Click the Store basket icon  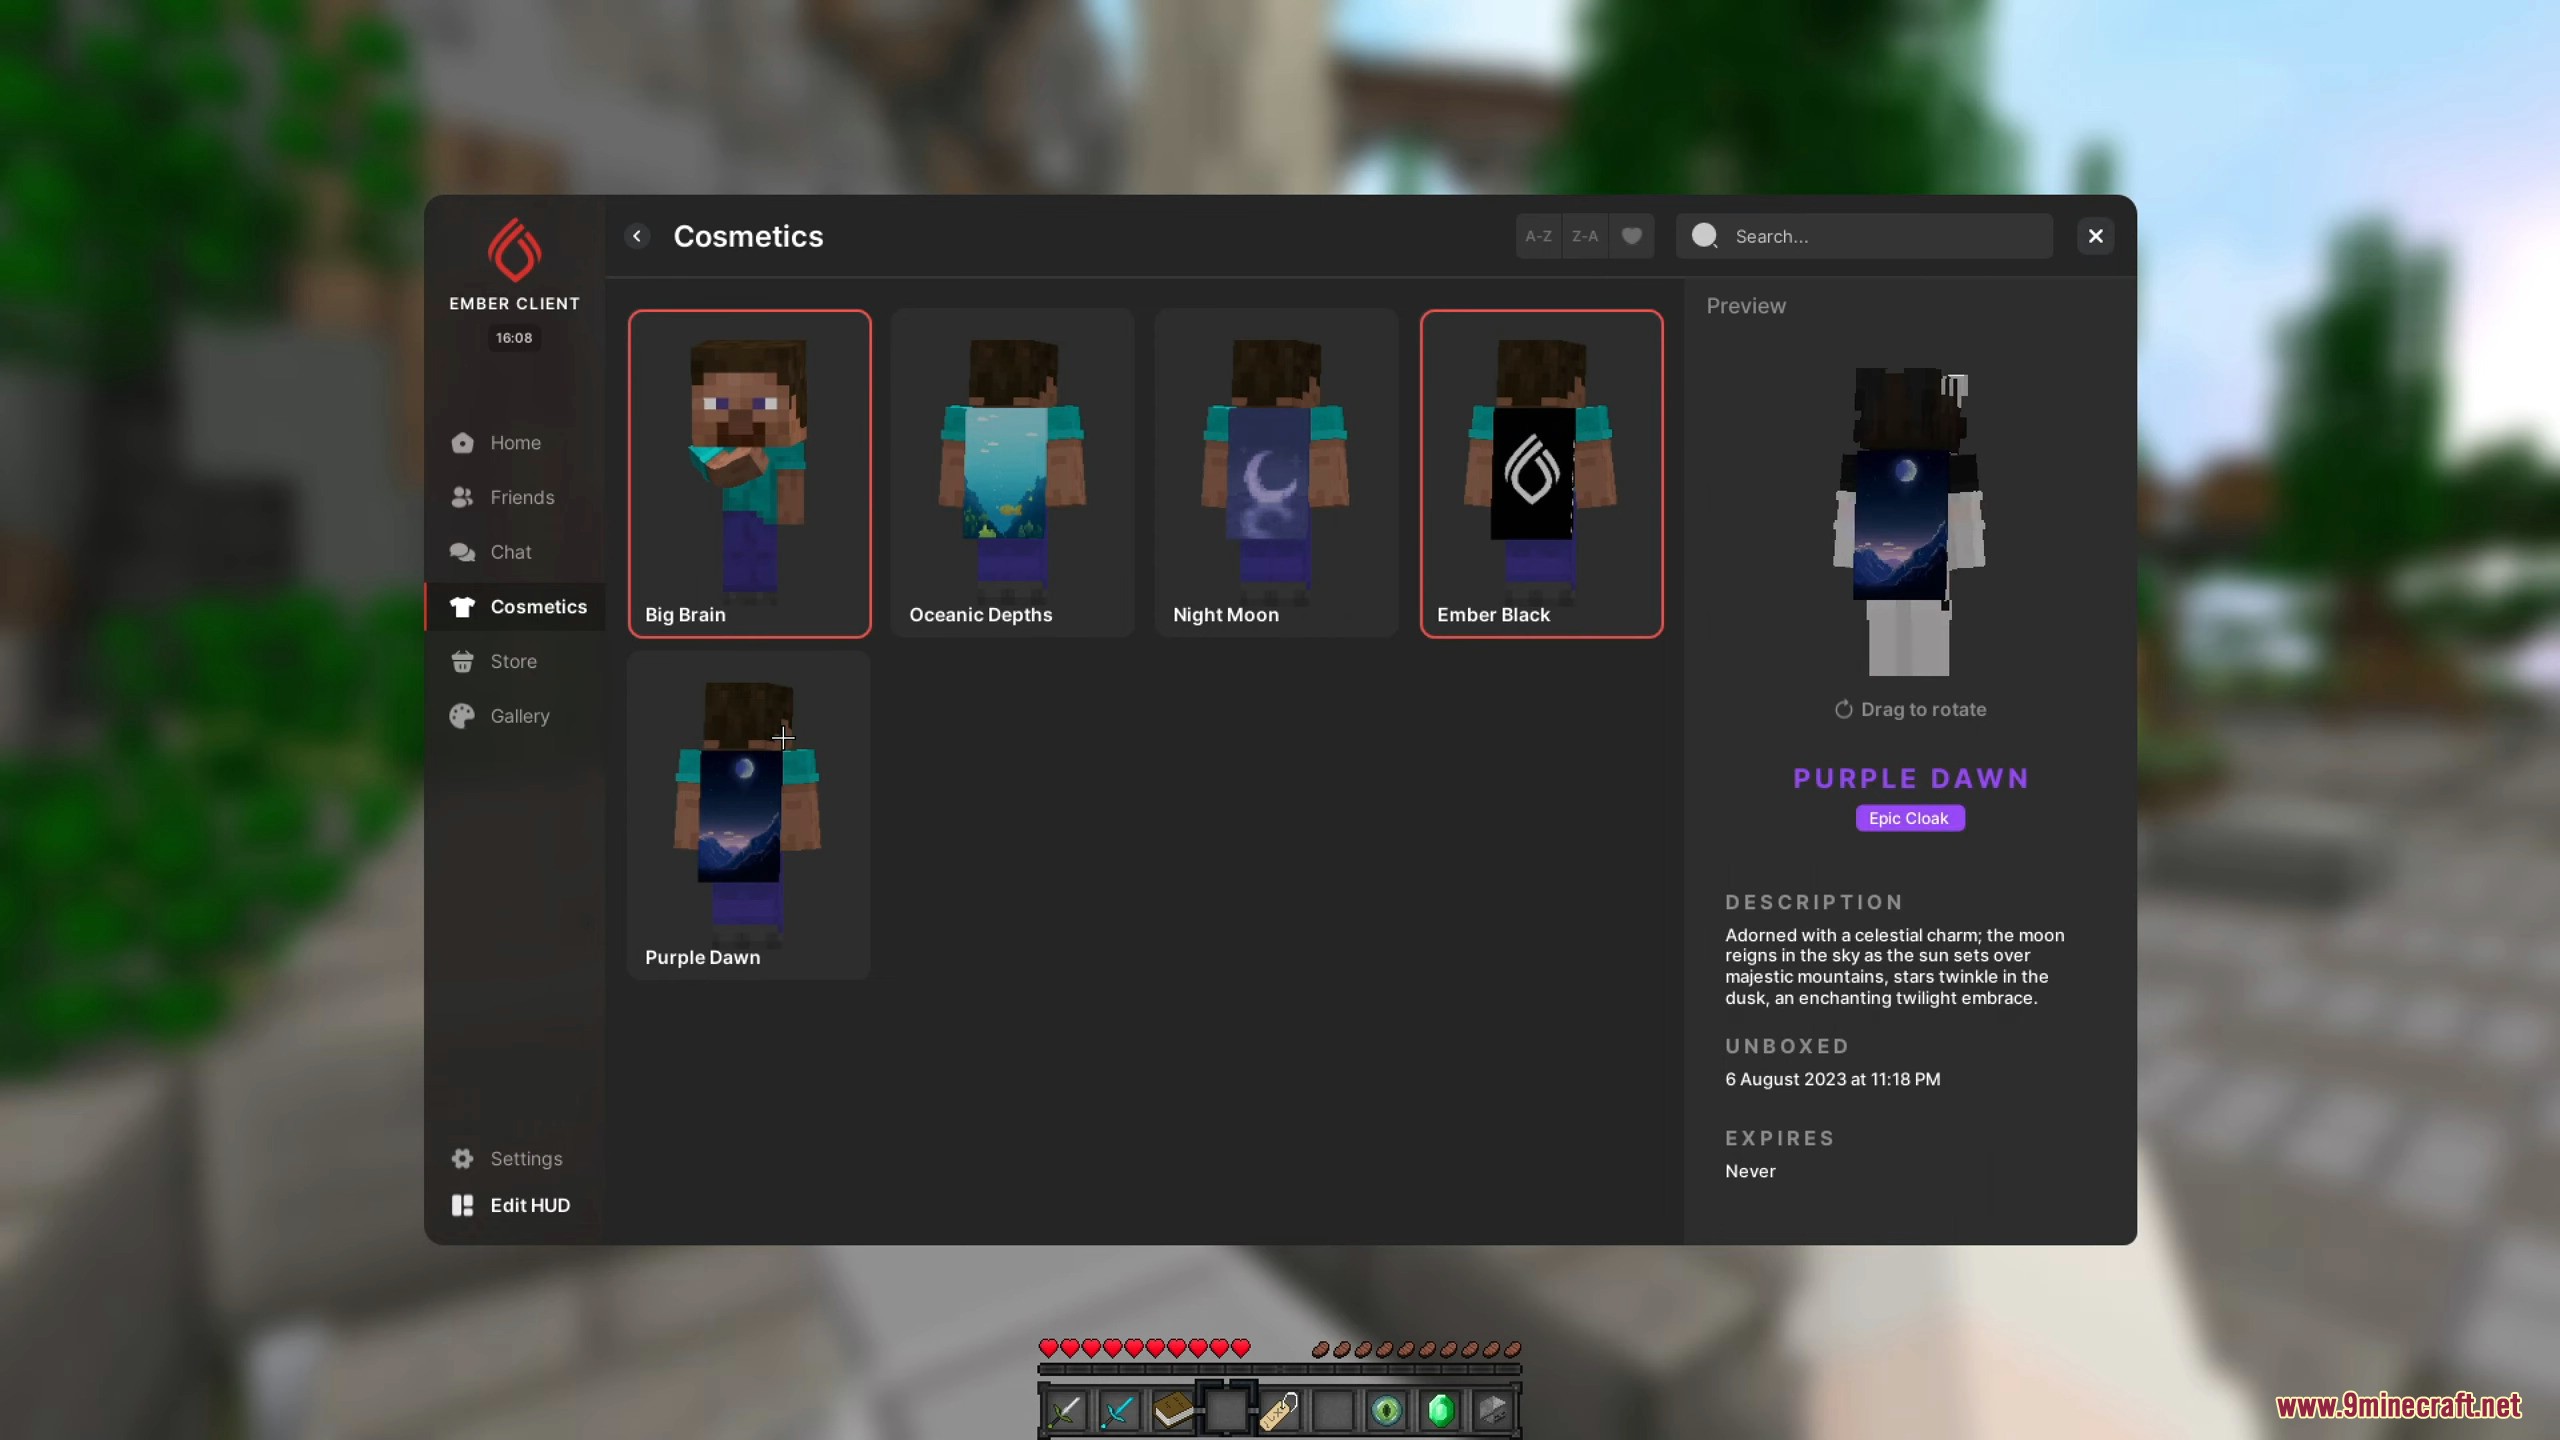click(462, 662)
